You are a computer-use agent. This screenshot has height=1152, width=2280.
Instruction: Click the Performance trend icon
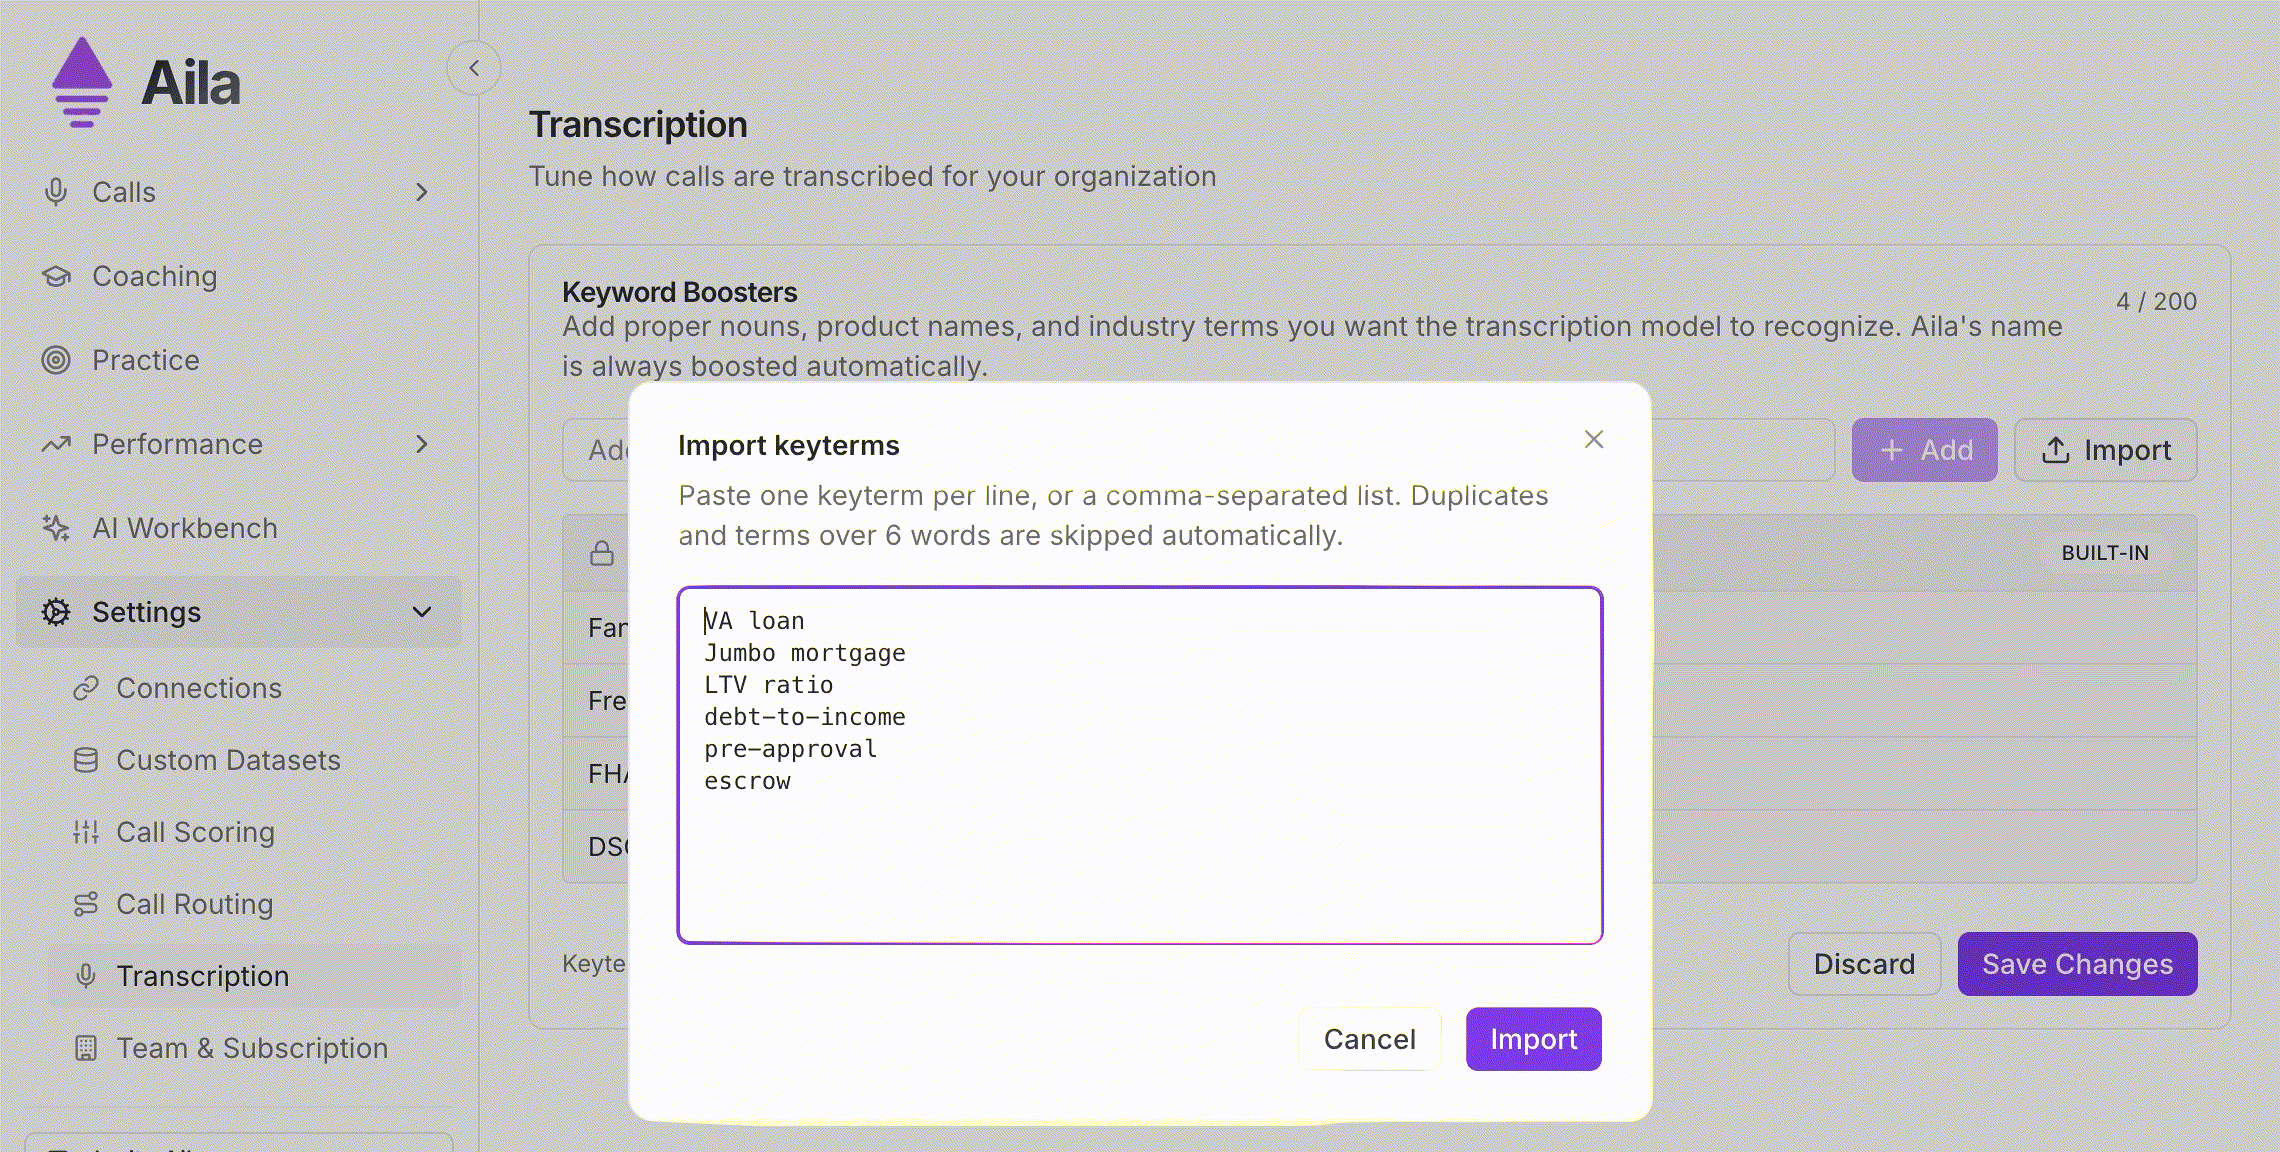tap(56, 444)
